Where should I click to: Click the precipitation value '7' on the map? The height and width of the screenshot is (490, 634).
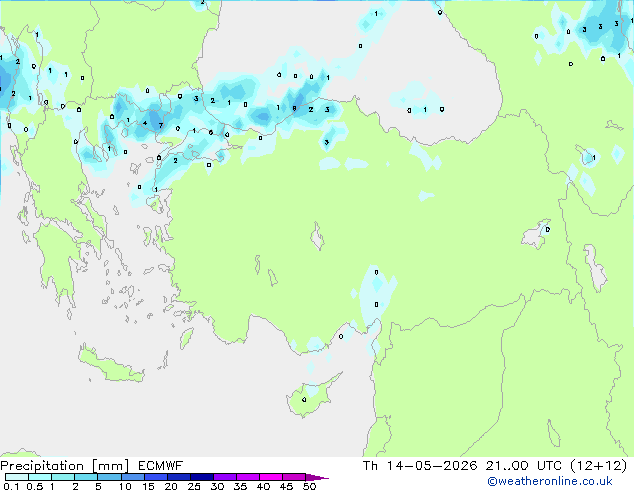point(161,126)
